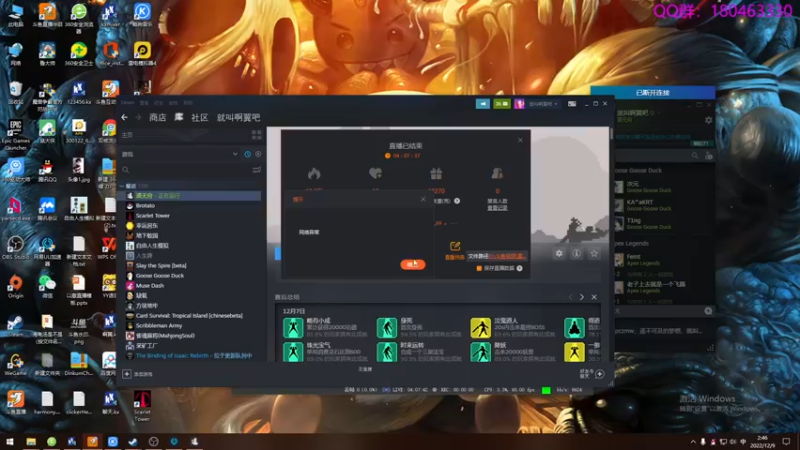Open friends list settings gear
800x450 pixels.
pos(708,120)
